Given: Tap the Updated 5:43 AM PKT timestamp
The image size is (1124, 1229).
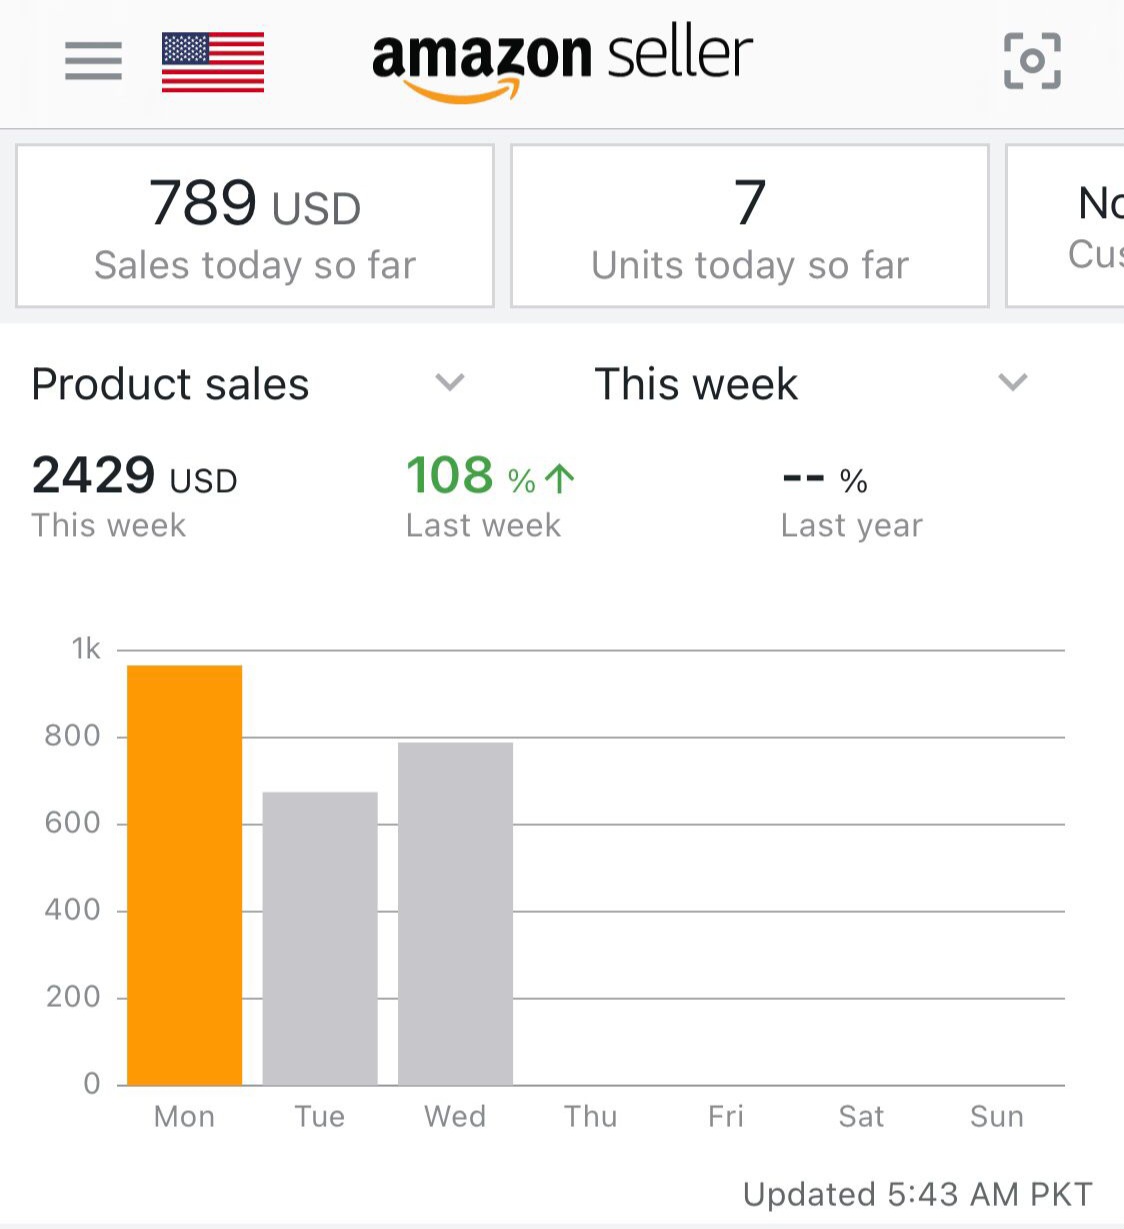Looking at the screenshot, I should [x=917, y=1194].
